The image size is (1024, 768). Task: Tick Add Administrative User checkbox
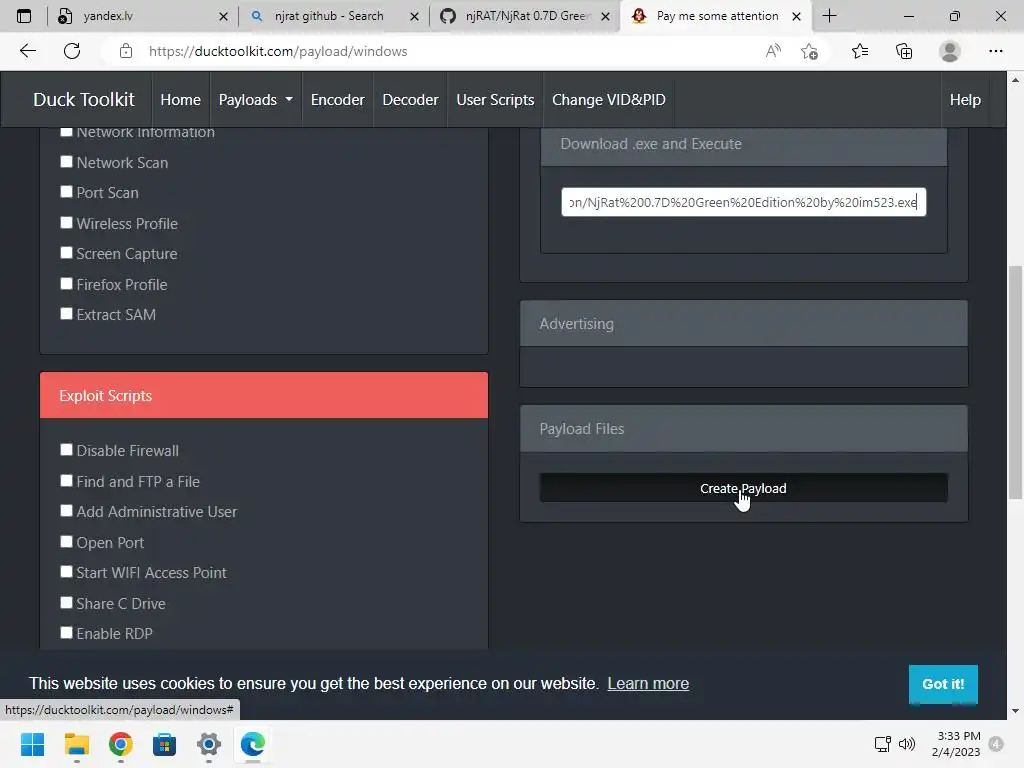(66, 511)
